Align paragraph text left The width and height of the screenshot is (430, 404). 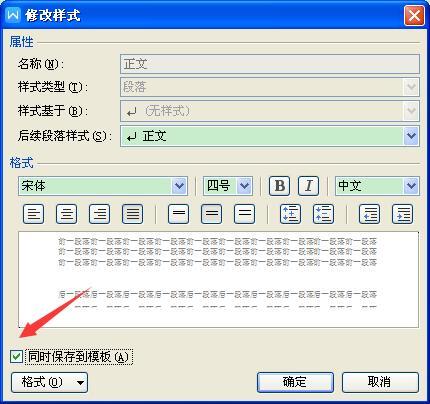click(x=33, y=214)
